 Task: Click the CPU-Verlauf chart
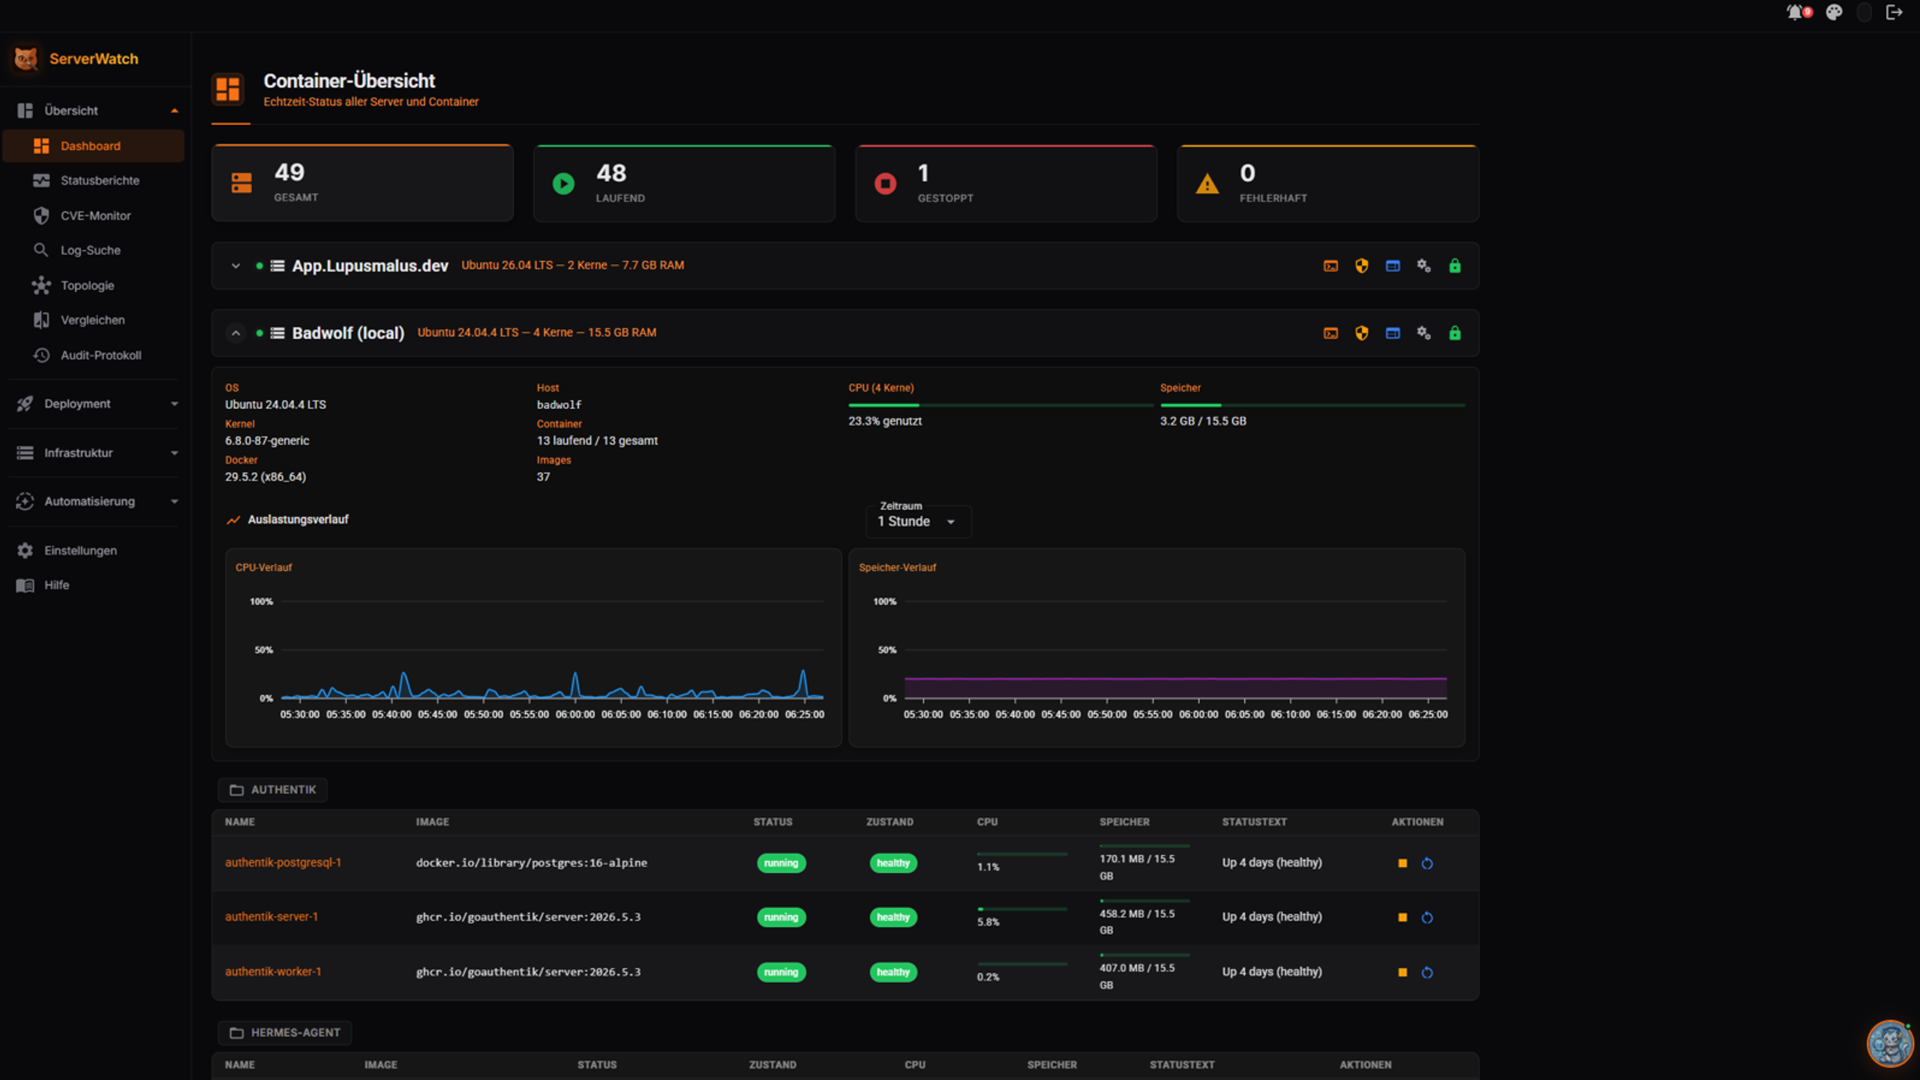pyautogui.click(x=533, y=647)
